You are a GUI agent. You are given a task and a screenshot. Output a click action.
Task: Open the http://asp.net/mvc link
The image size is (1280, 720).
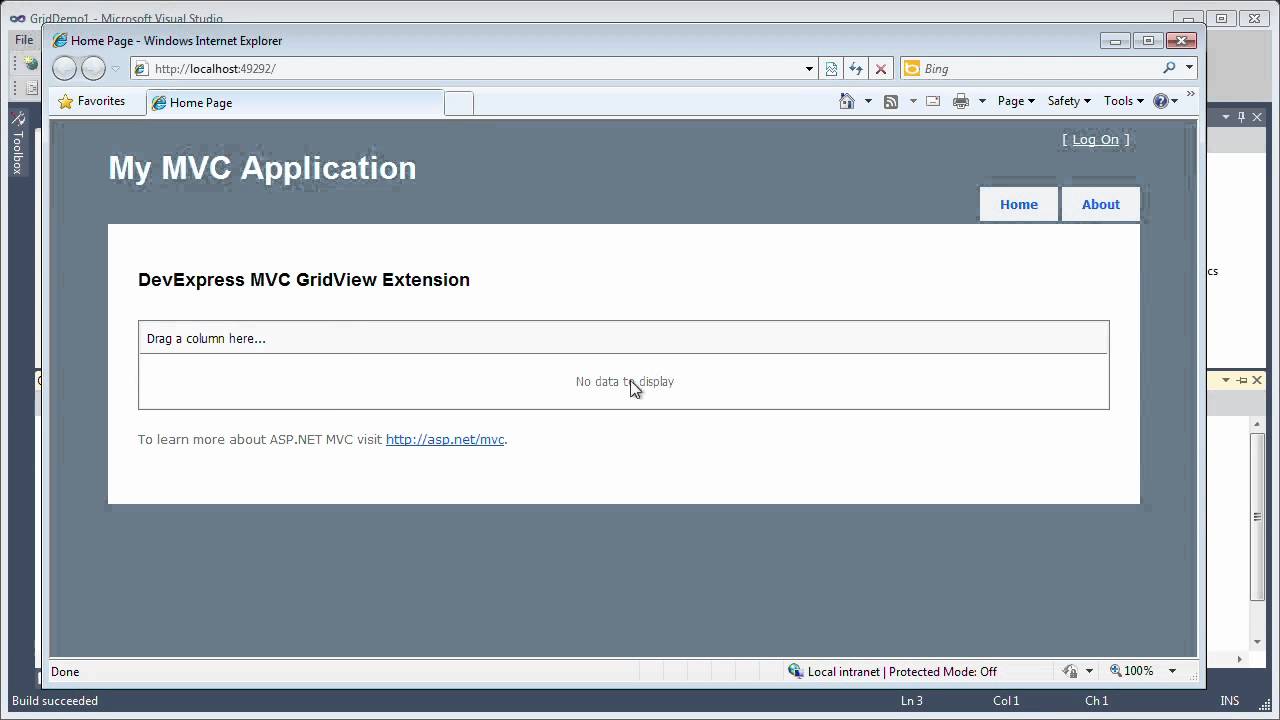tap(445, 439)
